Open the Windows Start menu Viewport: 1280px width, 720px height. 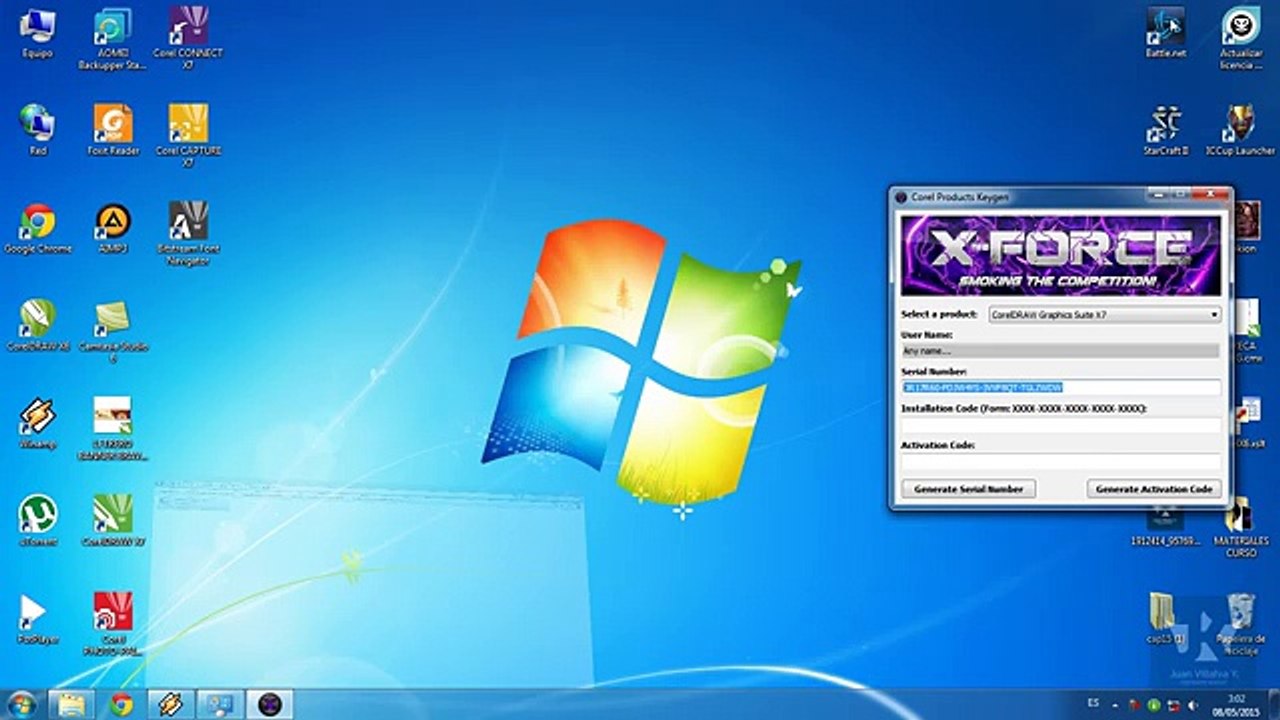coord(20,704)
